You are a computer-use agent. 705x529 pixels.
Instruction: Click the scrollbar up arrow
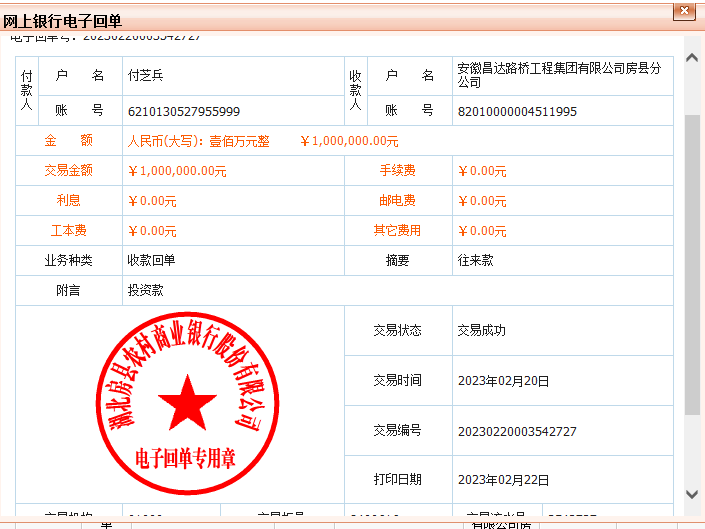[x=692, y=46]
